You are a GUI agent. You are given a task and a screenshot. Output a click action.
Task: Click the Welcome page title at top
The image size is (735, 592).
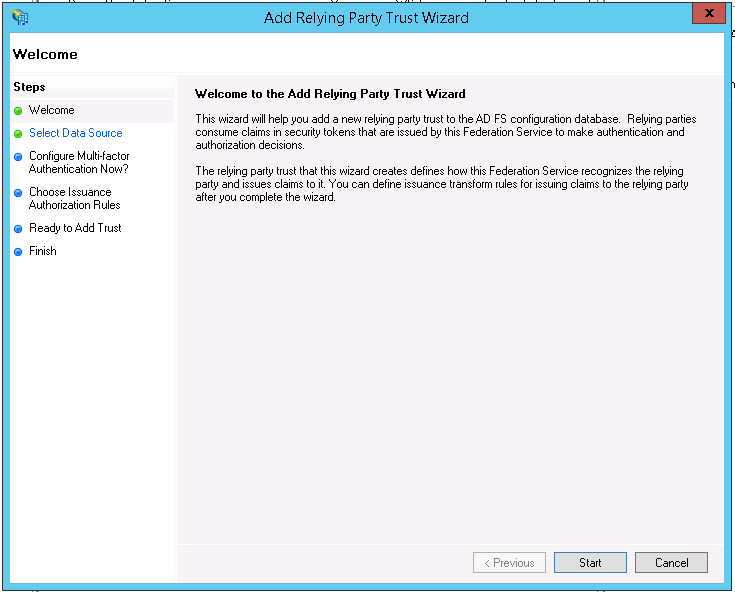click(45, 54)
